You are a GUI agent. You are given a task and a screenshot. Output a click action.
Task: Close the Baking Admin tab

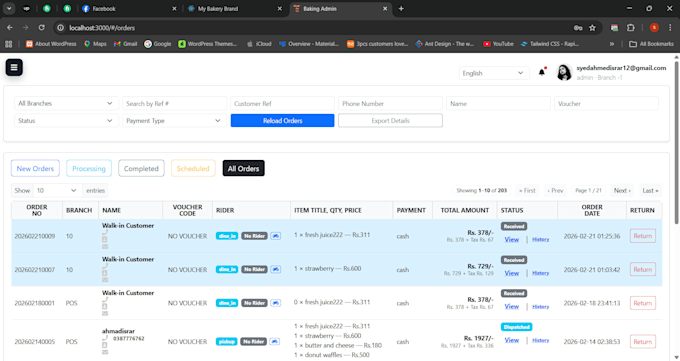pos(385,9)
